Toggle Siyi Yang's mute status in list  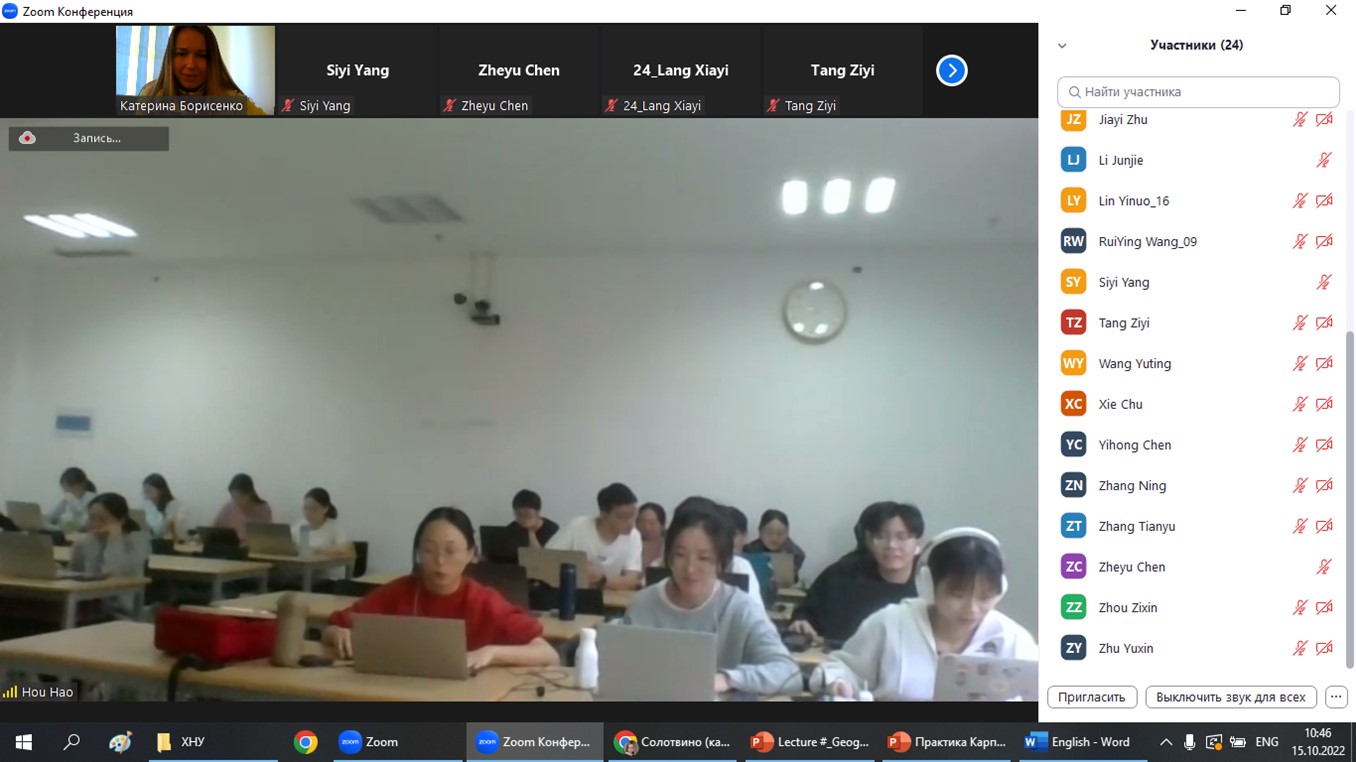(1324, 282)
